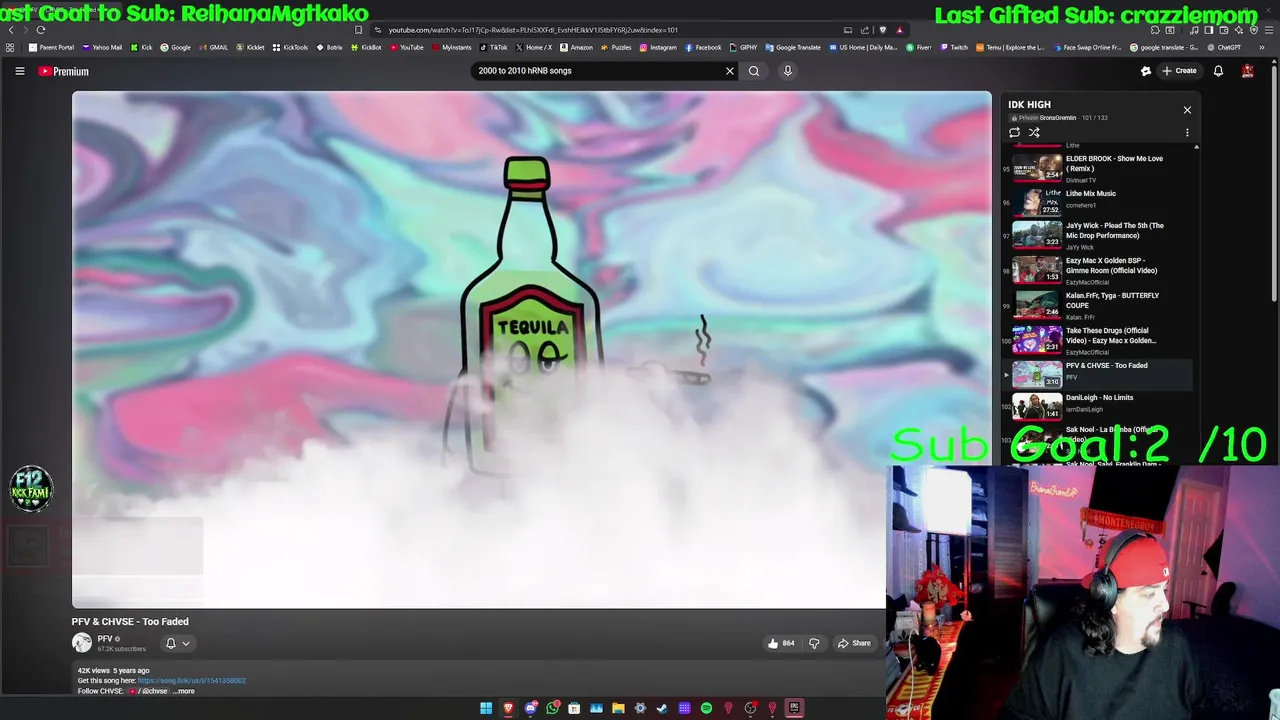Reload the page in browser
Screen dimensions: 1280x720
tap(40, 30)
